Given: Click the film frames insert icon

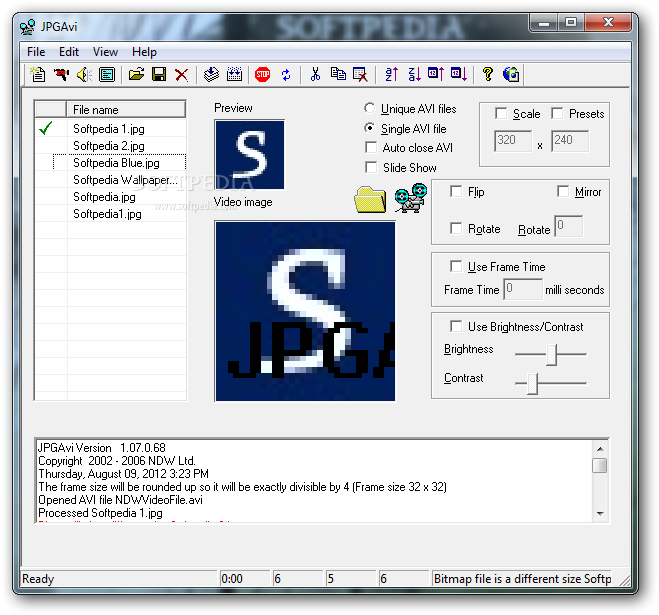Looking at the screenshot, I should [x=234, y=75].
